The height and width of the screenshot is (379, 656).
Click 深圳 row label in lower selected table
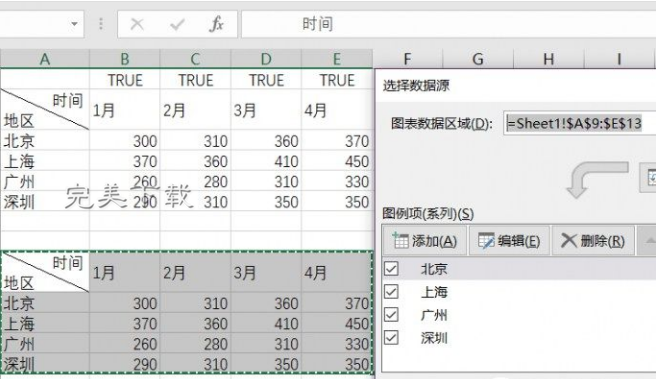45,364
